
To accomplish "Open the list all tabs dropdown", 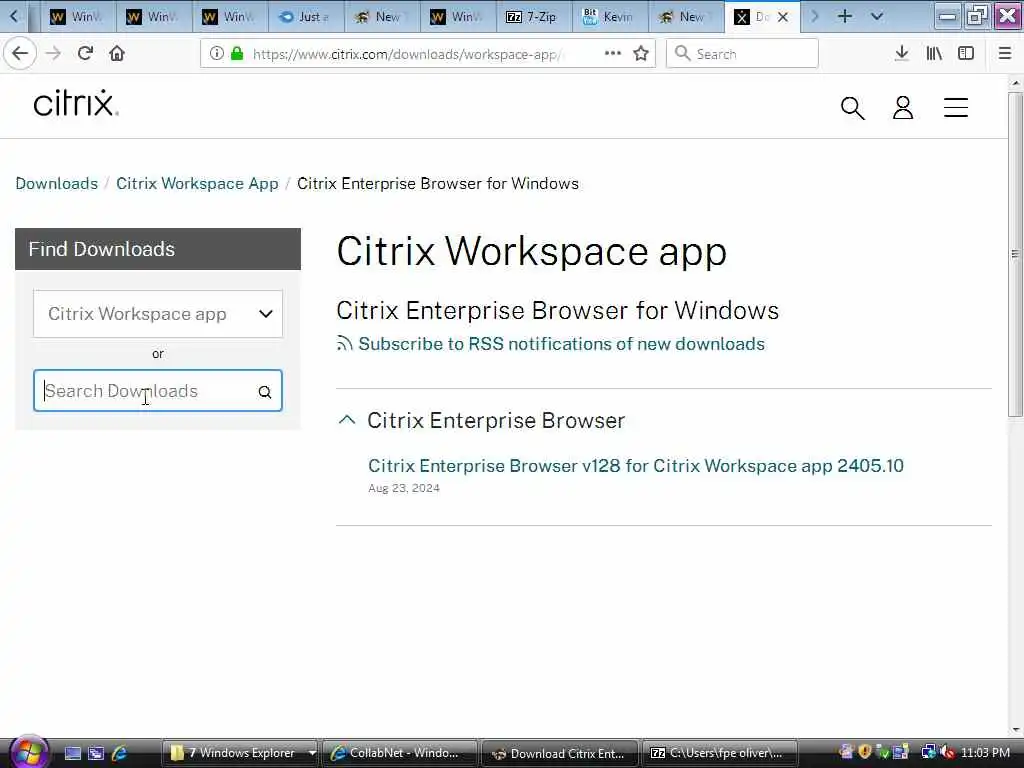I will pyautogui.click(x=876, y=16).
